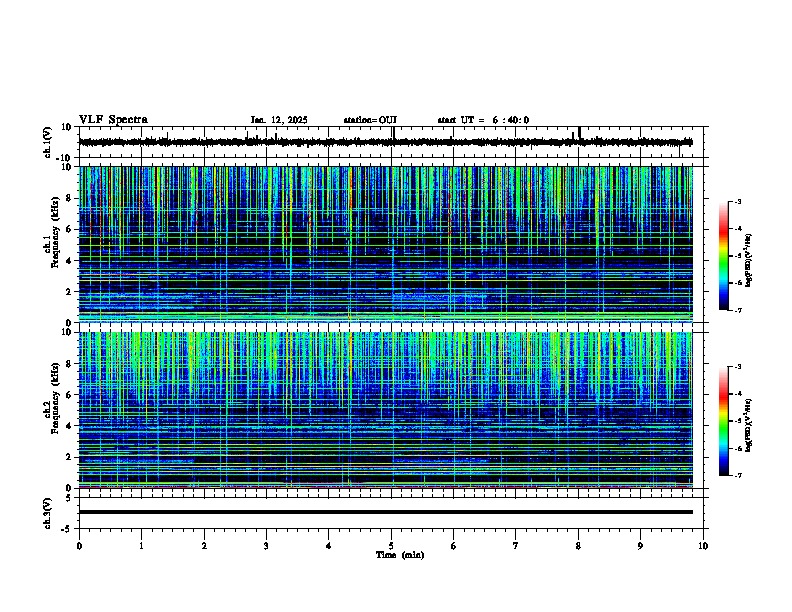Click time axis tick label "5"
The width and height of the screenshot is (792, 612).
(391, 546)
